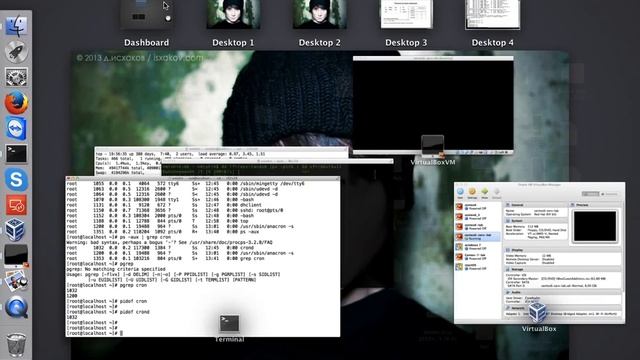Click the VirtualBox cube app badge
640x360 pixels.
538,312
